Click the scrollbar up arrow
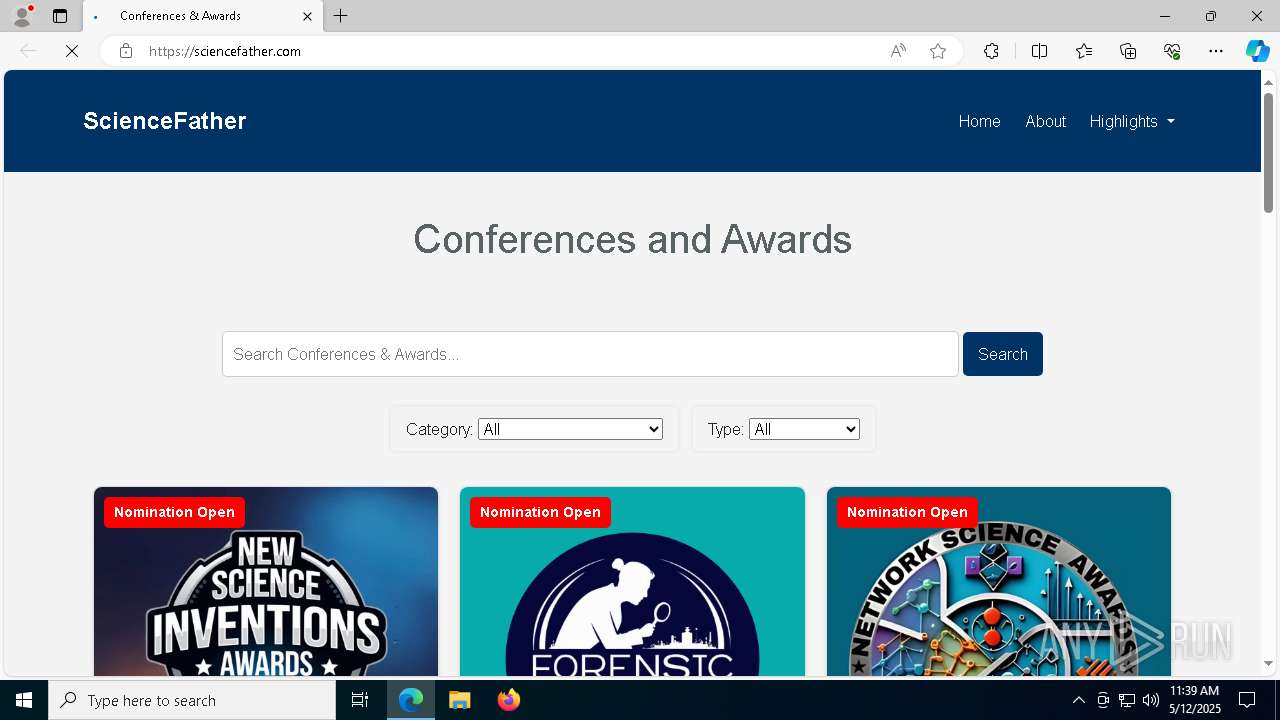This screenshot has width=1280, height=720. pyautogui.click(x=1269, y=82)
